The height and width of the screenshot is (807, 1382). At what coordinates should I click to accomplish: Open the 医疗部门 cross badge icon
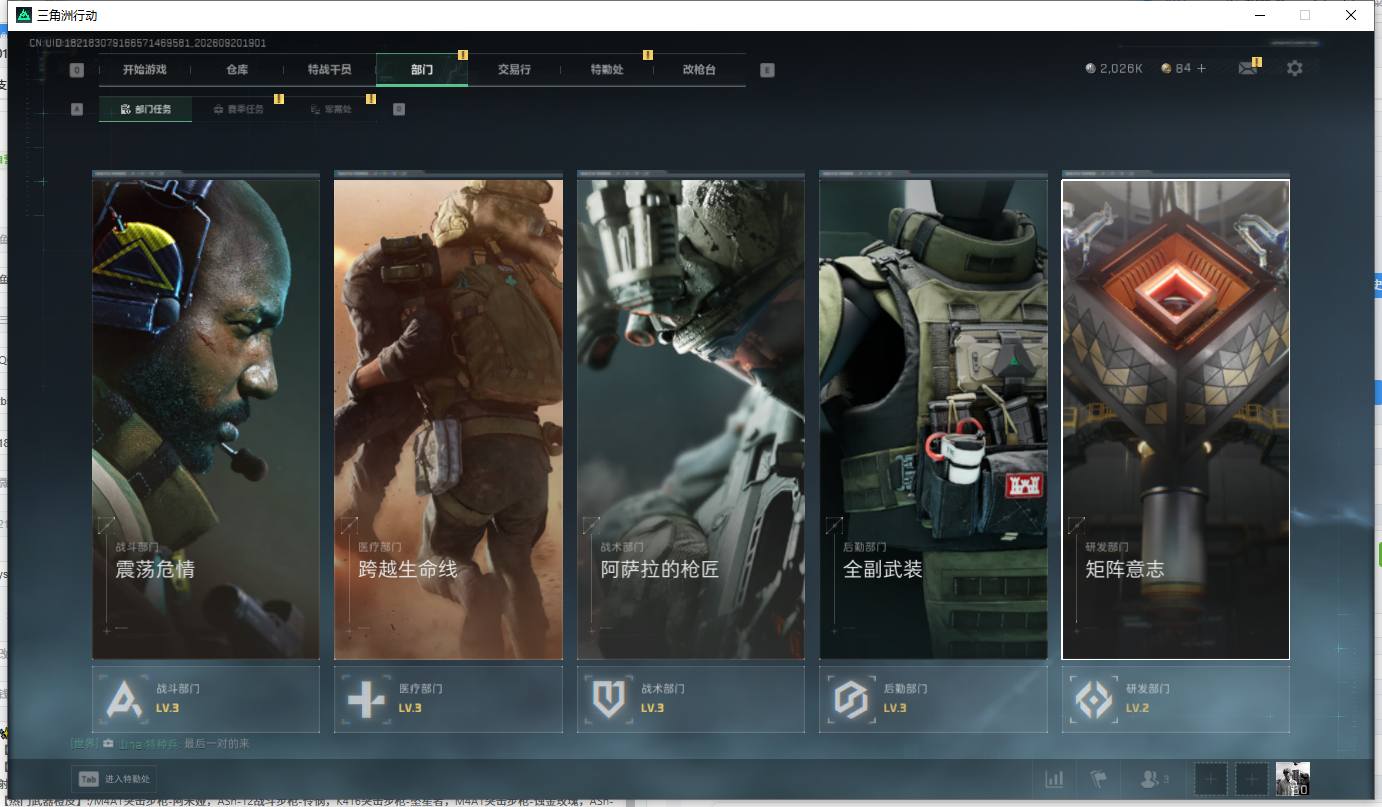pyautogui.click(x=366, y=699)
